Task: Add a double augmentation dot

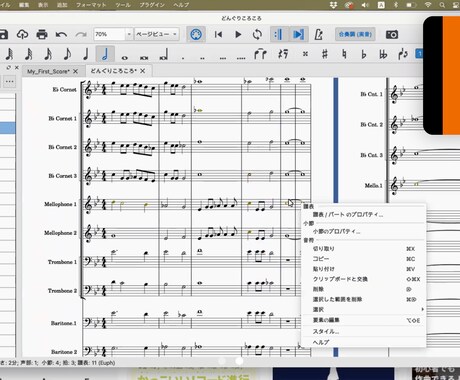Action: coord(202,58)
